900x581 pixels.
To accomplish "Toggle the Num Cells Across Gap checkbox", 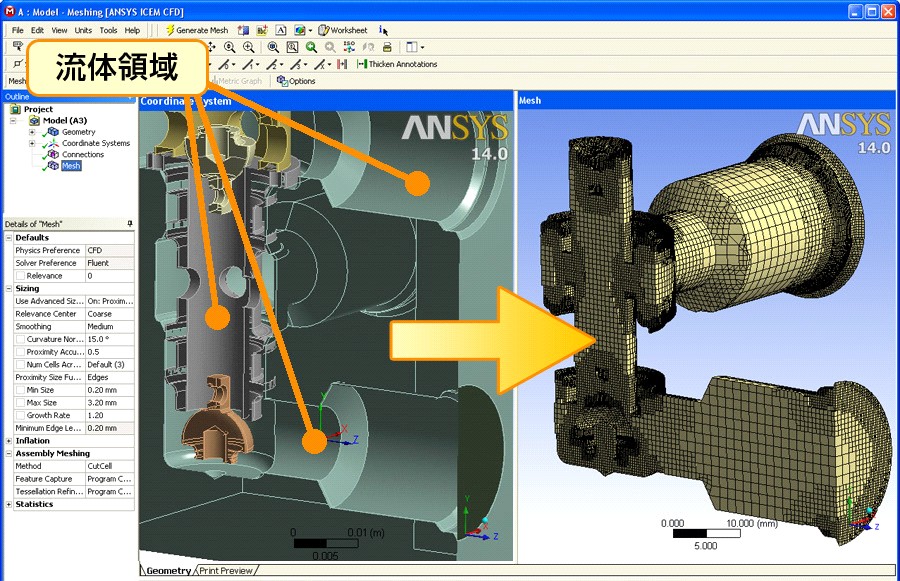I will click(x=21, y=365).
